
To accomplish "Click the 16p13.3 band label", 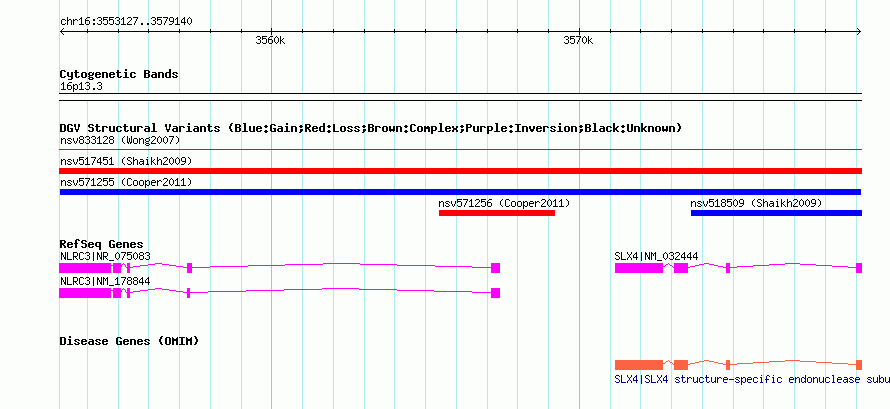I will click(81, 87).
